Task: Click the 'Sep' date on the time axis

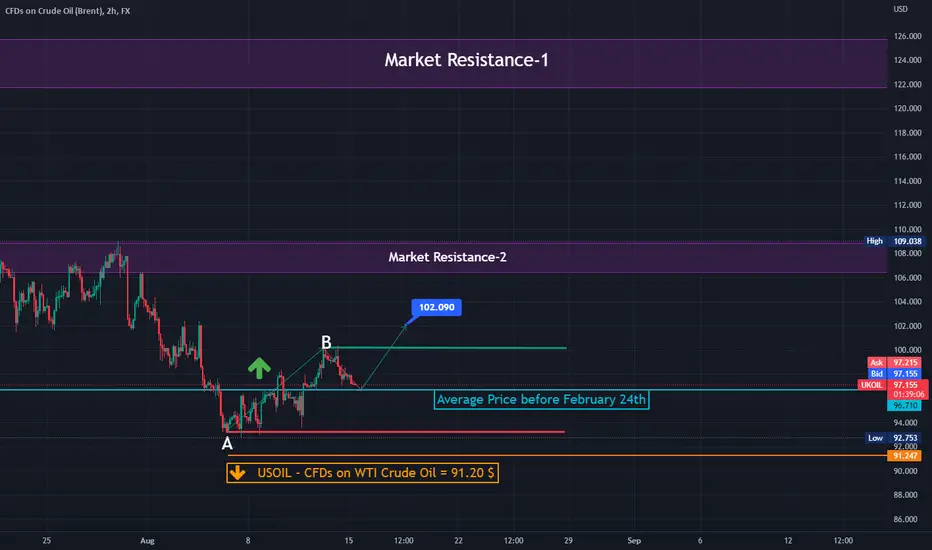Action: tap(634, 540)
